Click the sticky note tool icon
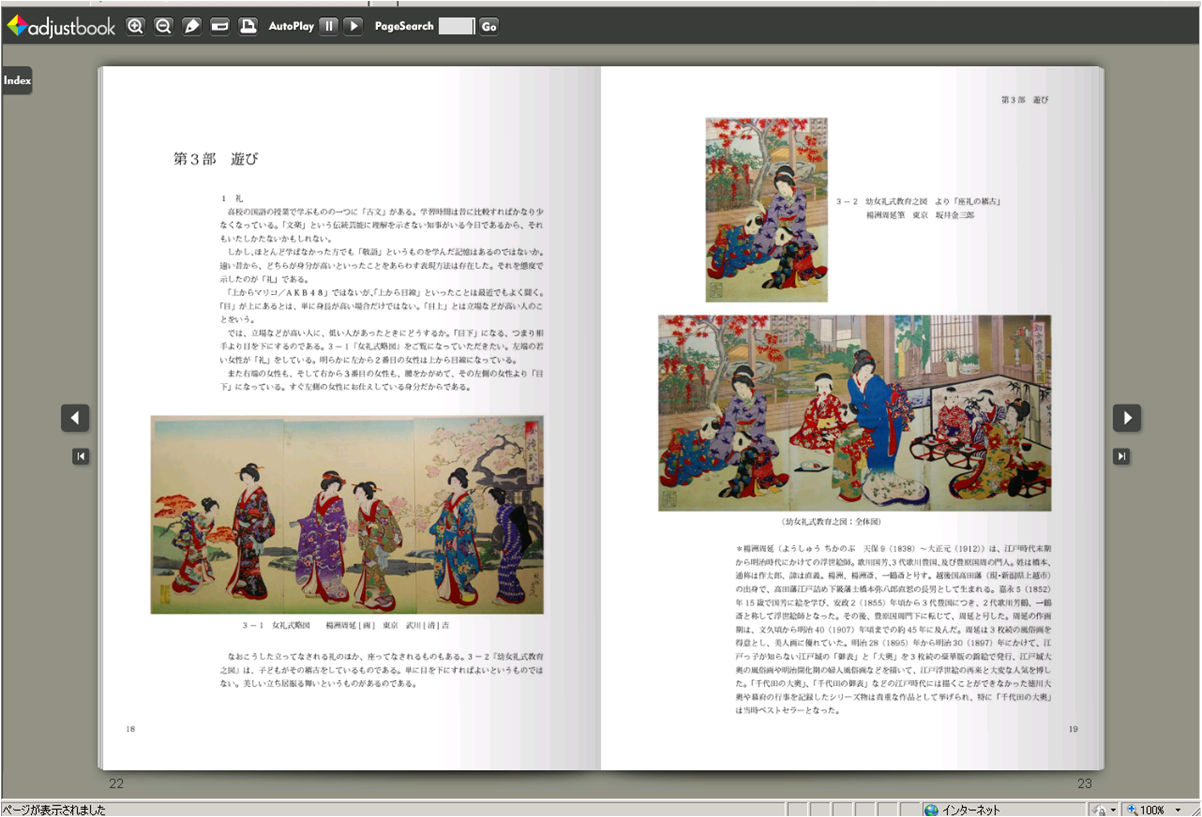Viewport: 1202px width, 817px height. pyautogui.click(x=220, y=26)
